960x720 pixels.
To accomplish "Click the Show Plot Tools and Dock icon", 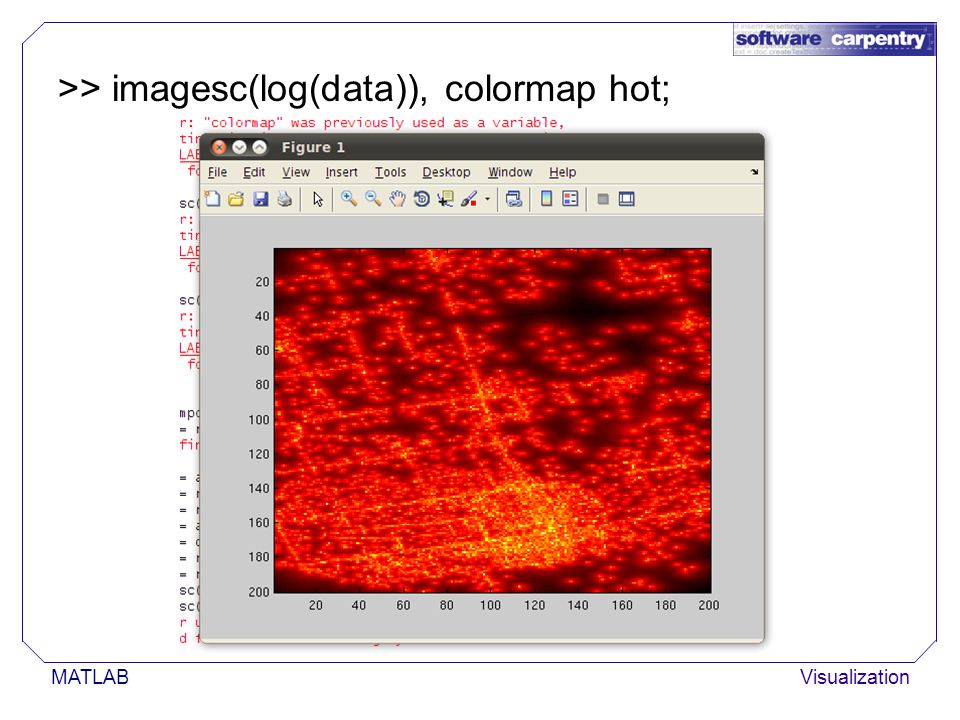I will (x=626, y=199).
